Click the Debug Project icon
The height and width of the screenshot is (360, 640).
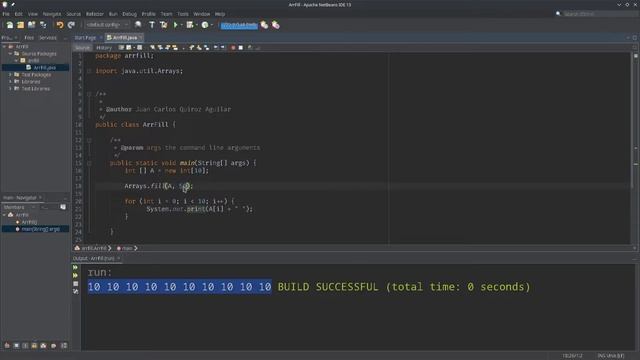coord(190,25)
